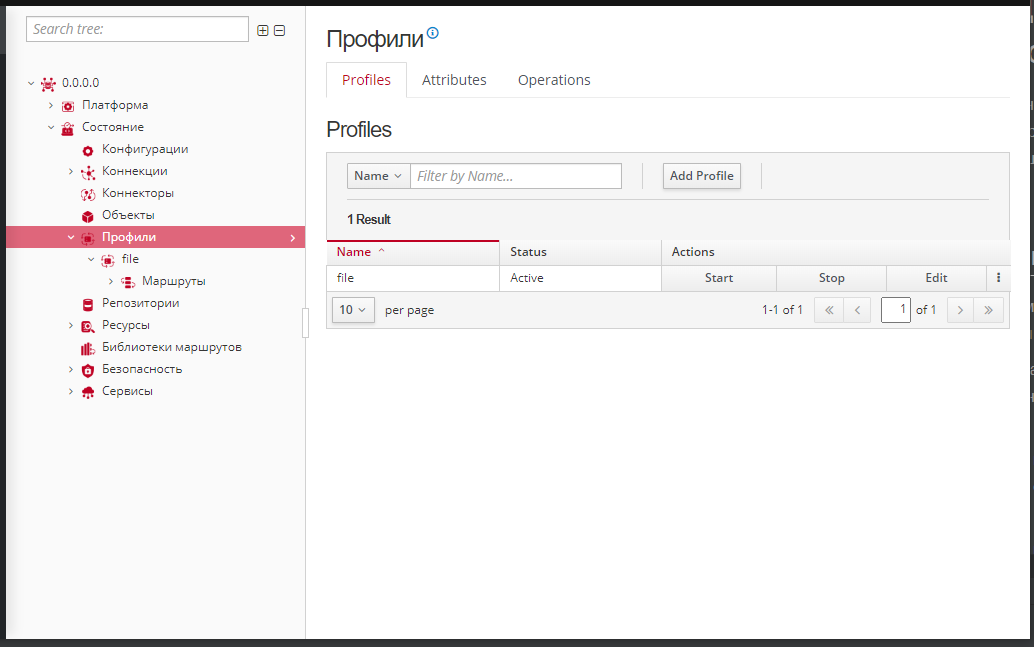
Task: Select the Коннекторы tree node
Action: pyautogui.click(x=137, y=193)
